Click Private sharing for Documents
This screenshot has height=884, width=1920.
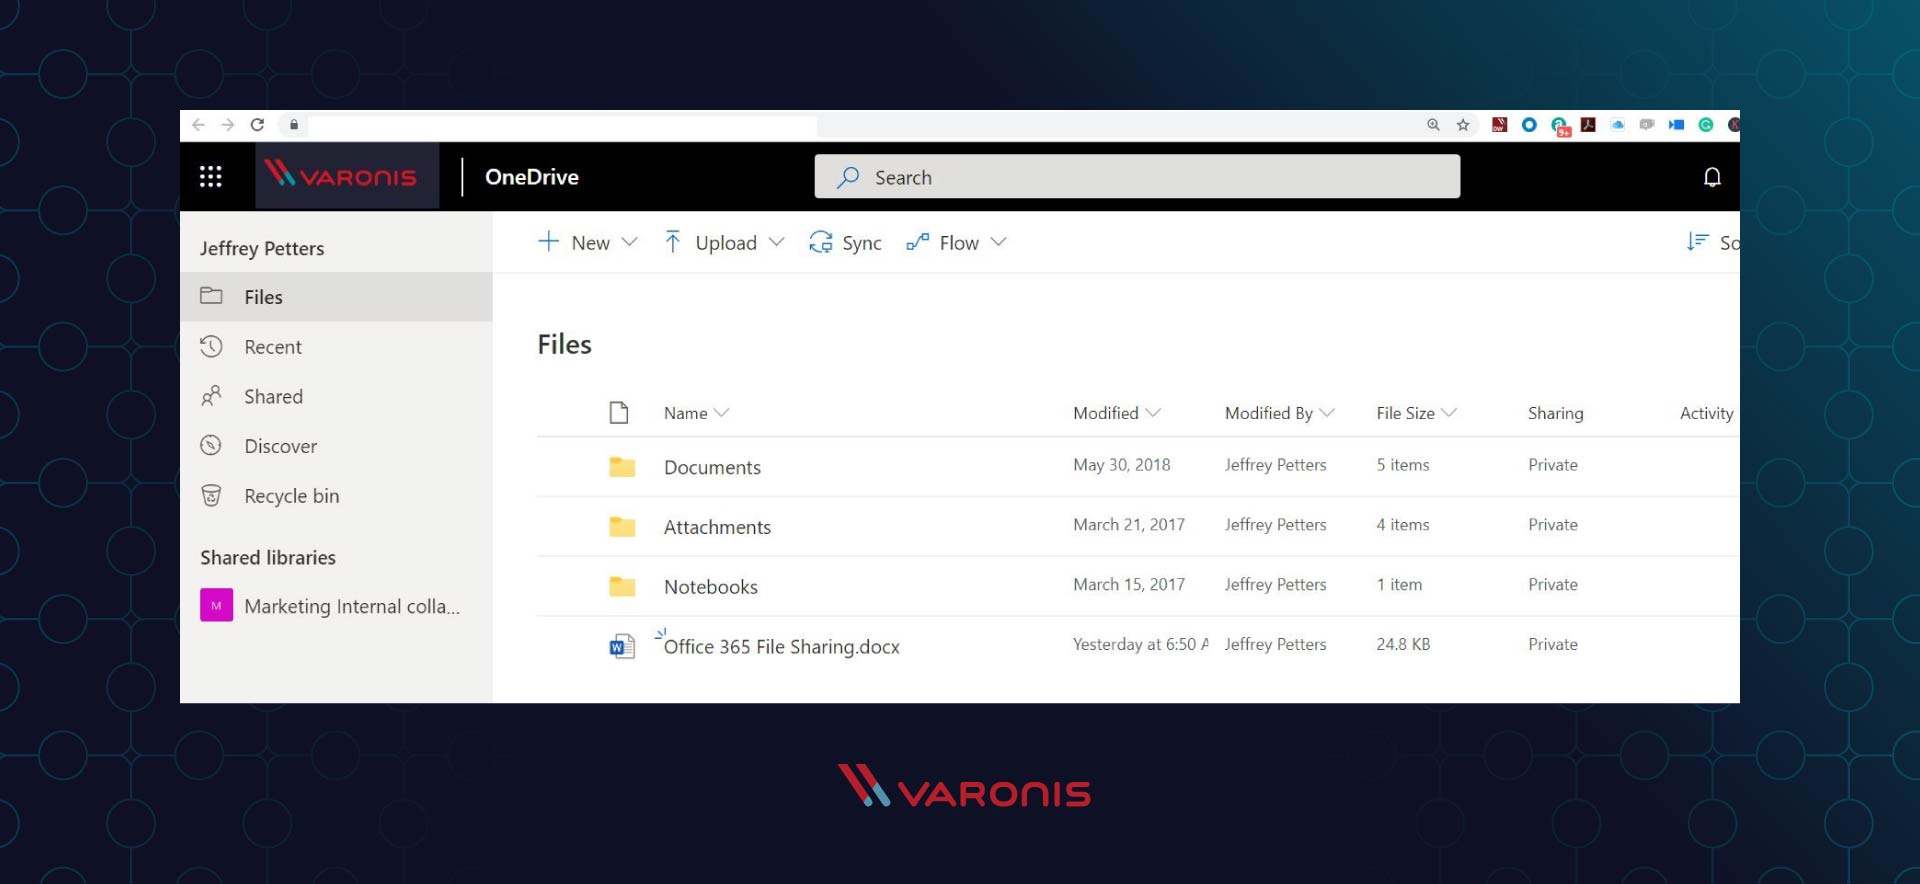(x=1552, y=465)
